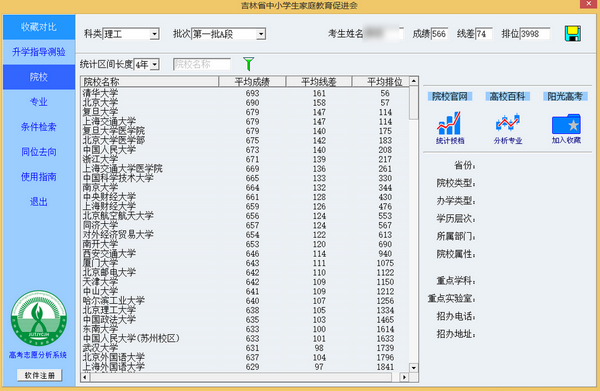Open the 统计报告 bar chart icon

(450, 128)
